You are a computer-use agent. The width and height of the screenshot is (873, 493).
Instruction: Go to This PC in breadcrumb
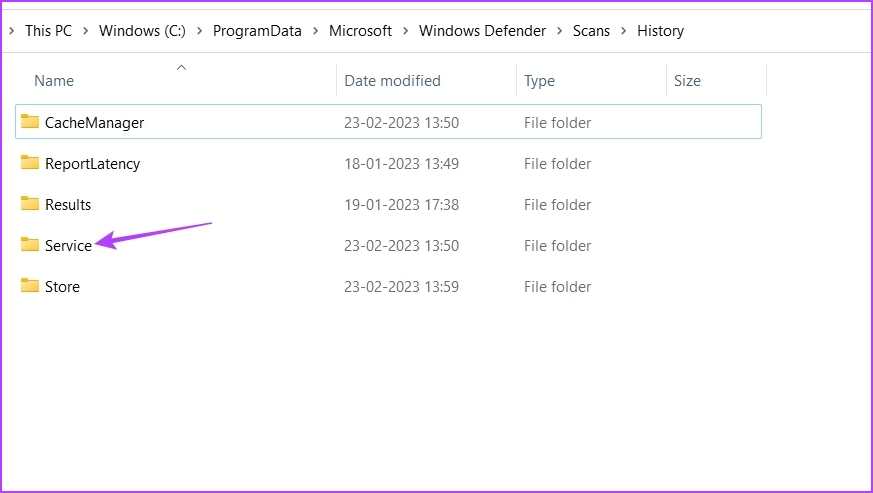[x=48, y=31]
